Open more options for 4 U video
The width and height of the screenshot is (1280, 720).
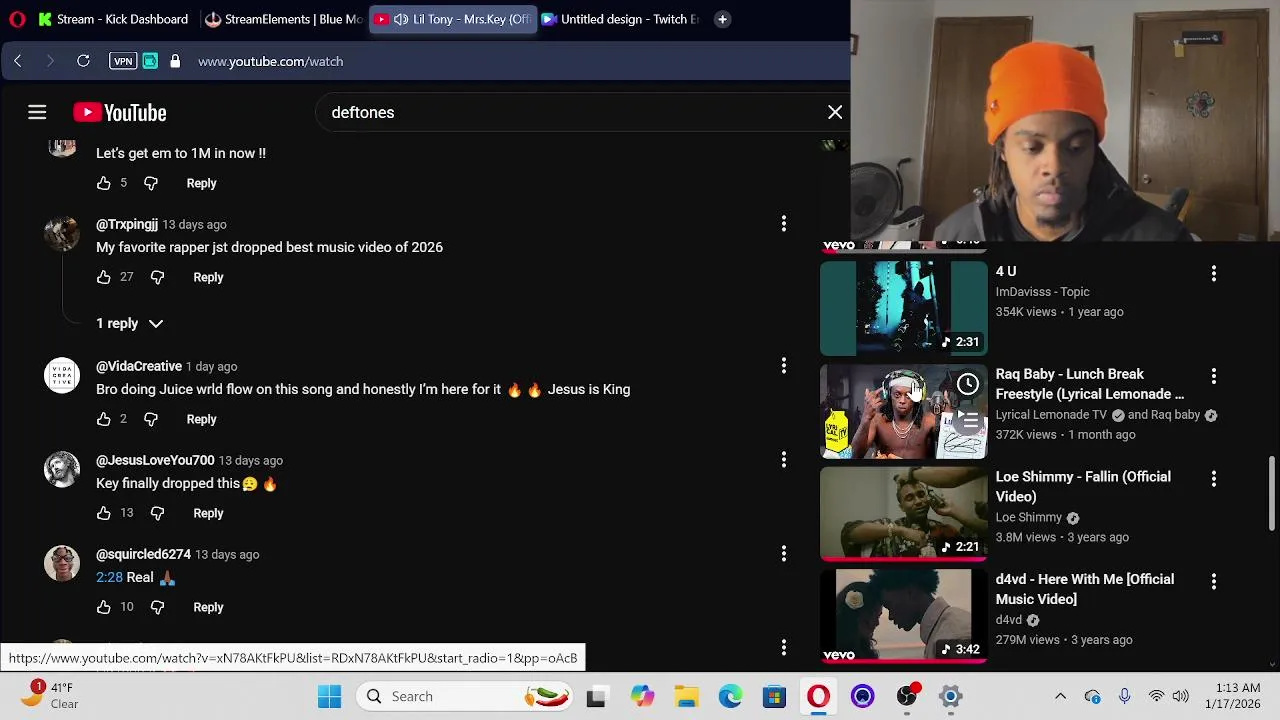(x=1214, y=273)
